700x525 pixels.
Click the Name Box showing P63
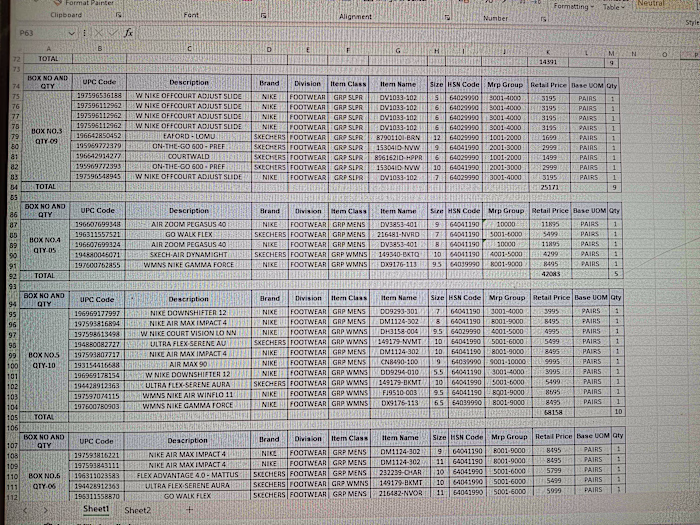(x=42, y=33)
